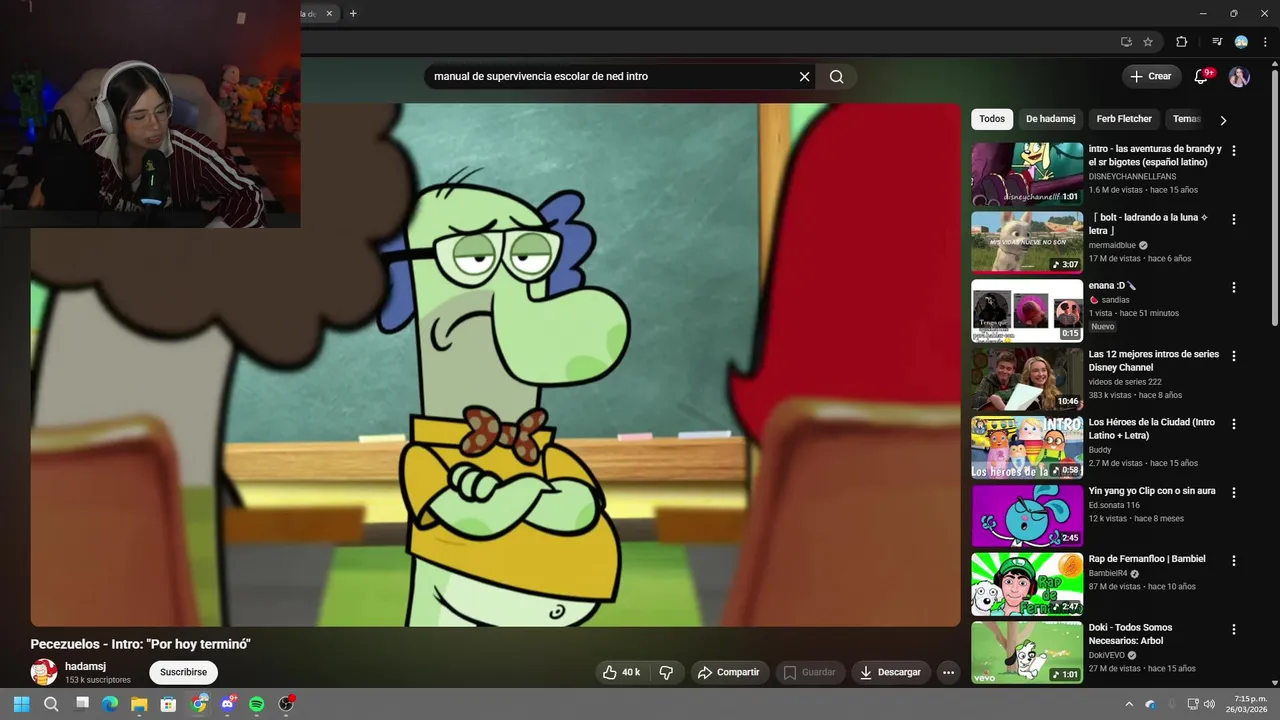Viewport: 1280px width, 720px height.
Task: Bookmark this page with the star icon
Action: [1148, 42]
